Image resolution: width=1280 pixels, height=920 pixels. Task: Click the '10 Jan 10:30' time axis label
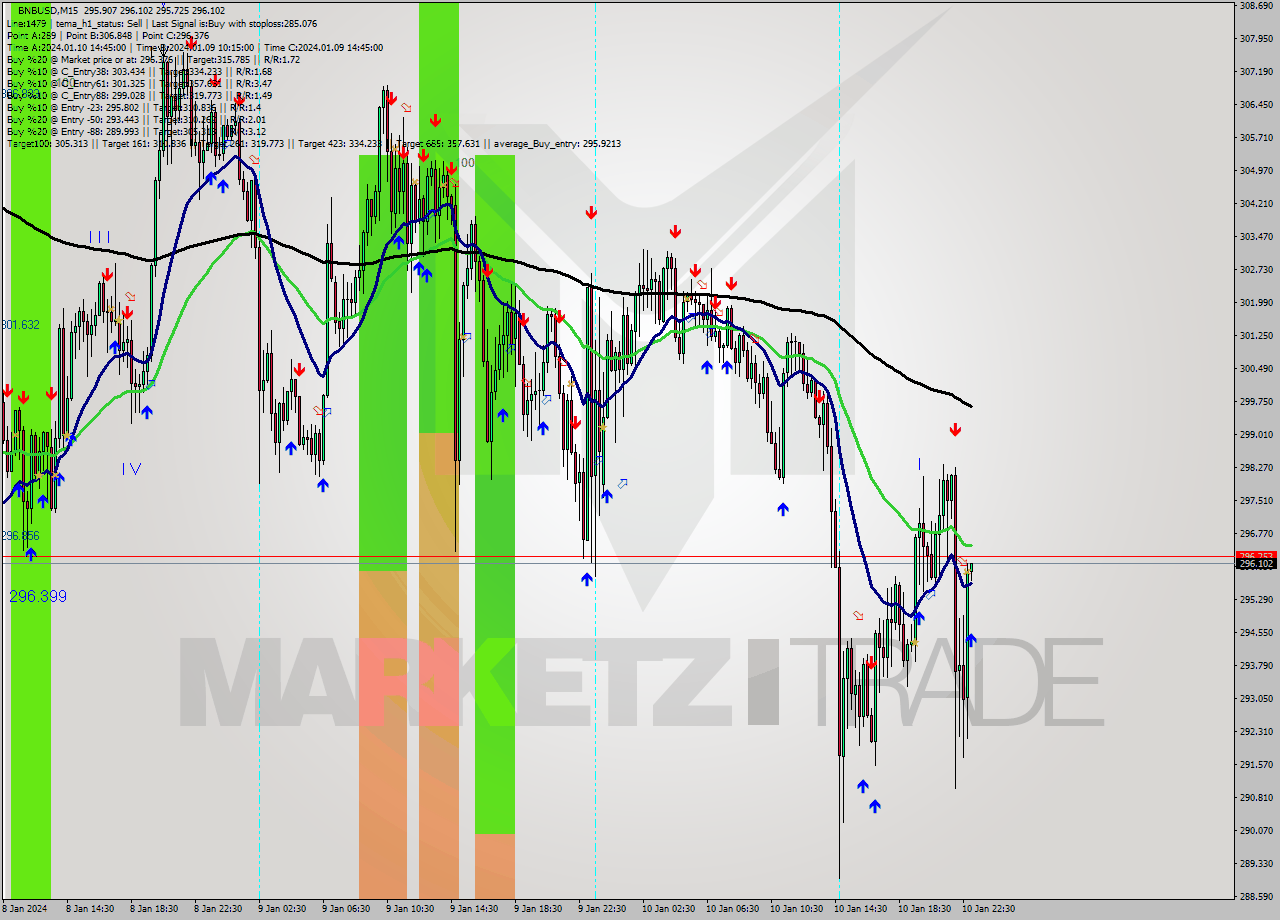(x=796, y=909)
